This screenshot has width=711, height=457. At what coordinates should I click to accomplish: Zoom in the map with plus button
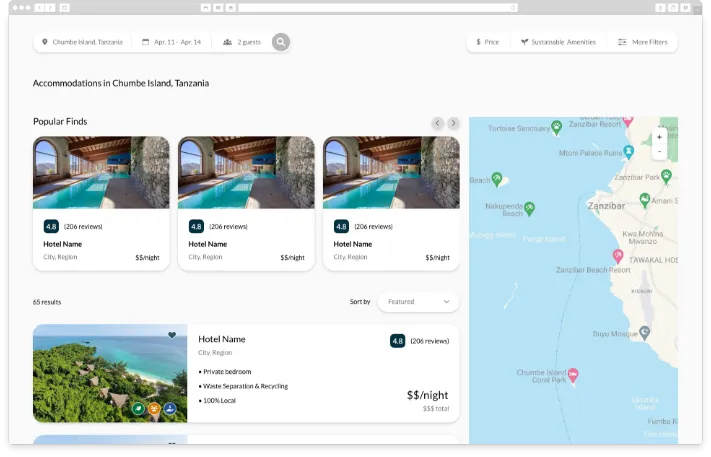[x=659, y=137]
